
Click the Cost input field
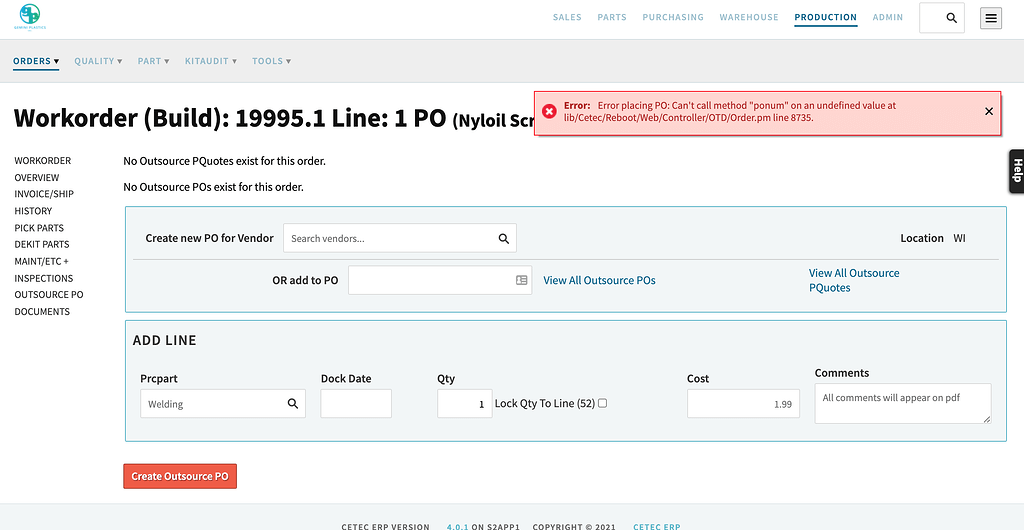click(x=743, y=404)
